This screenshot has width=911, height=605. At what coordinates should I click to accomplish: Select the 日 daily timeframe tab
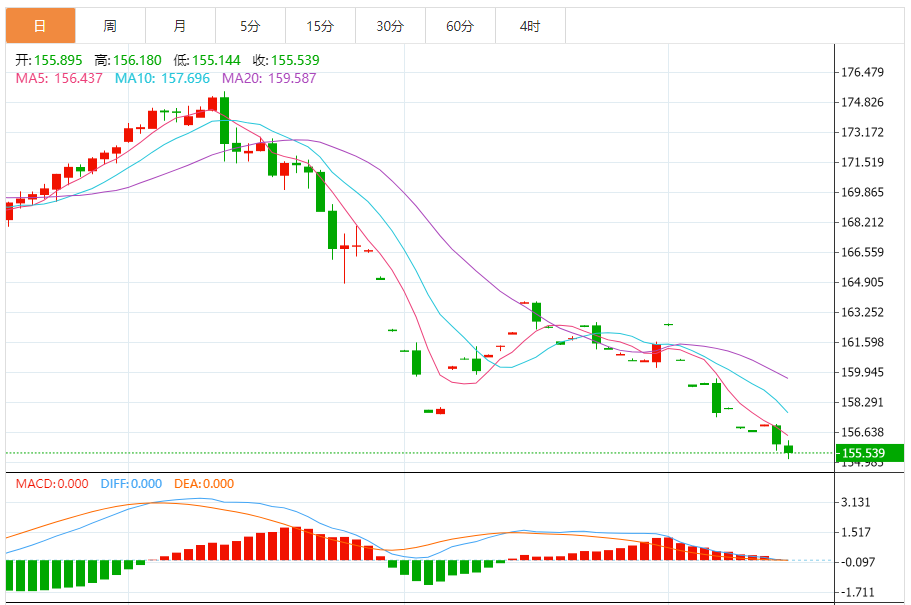pyautogui.click(x=40, y=26)
